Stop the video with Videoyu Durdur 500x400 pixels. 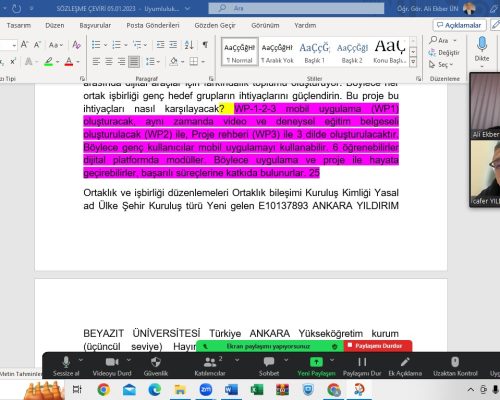(x=112, y=366)
